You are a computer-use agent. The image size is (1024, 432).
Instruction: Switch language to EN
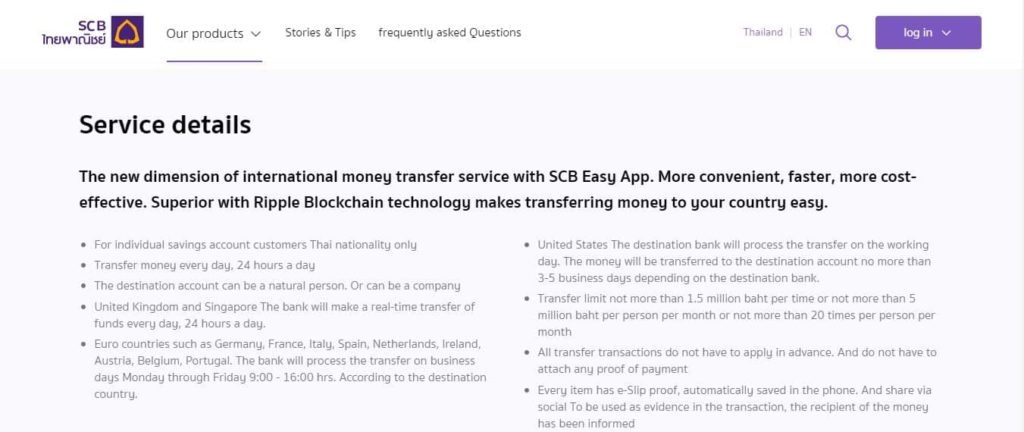pyautogui.click(x=805, y=32)
